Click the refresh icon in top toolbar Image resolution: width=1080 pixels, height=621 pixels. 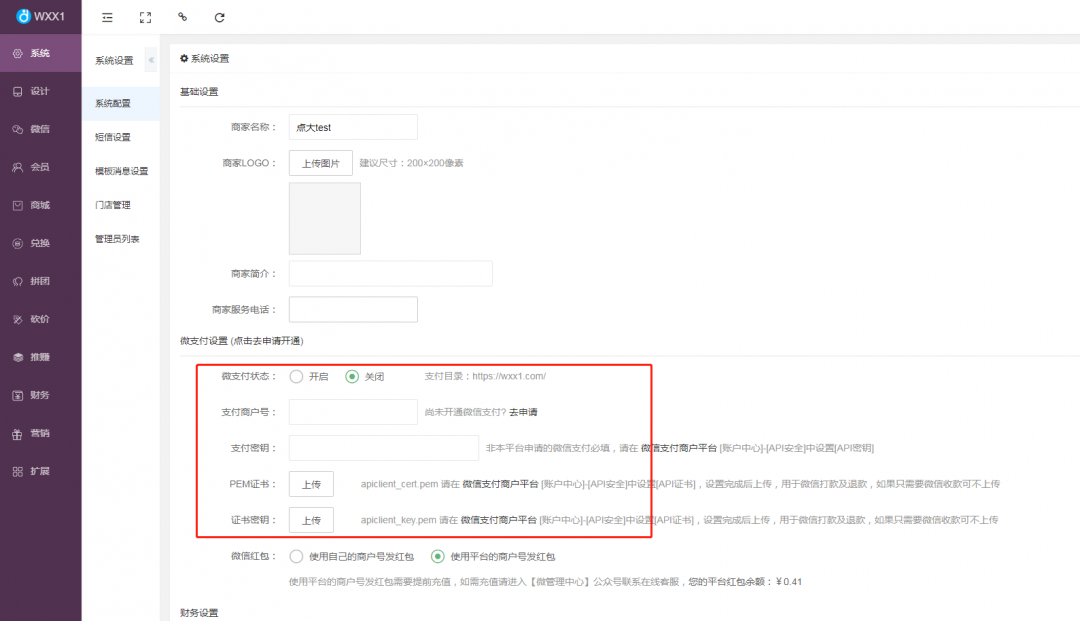(219, 17)
